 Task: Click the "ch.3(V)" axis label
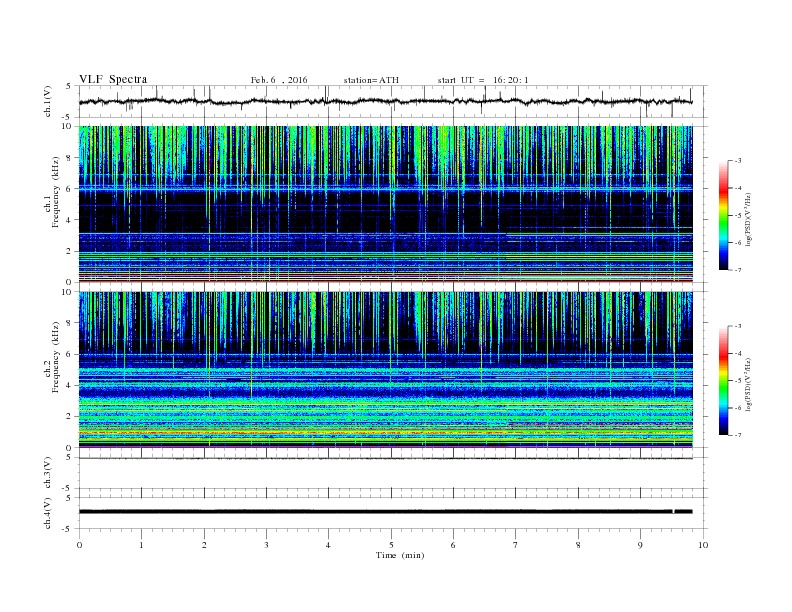click(47, 473)
